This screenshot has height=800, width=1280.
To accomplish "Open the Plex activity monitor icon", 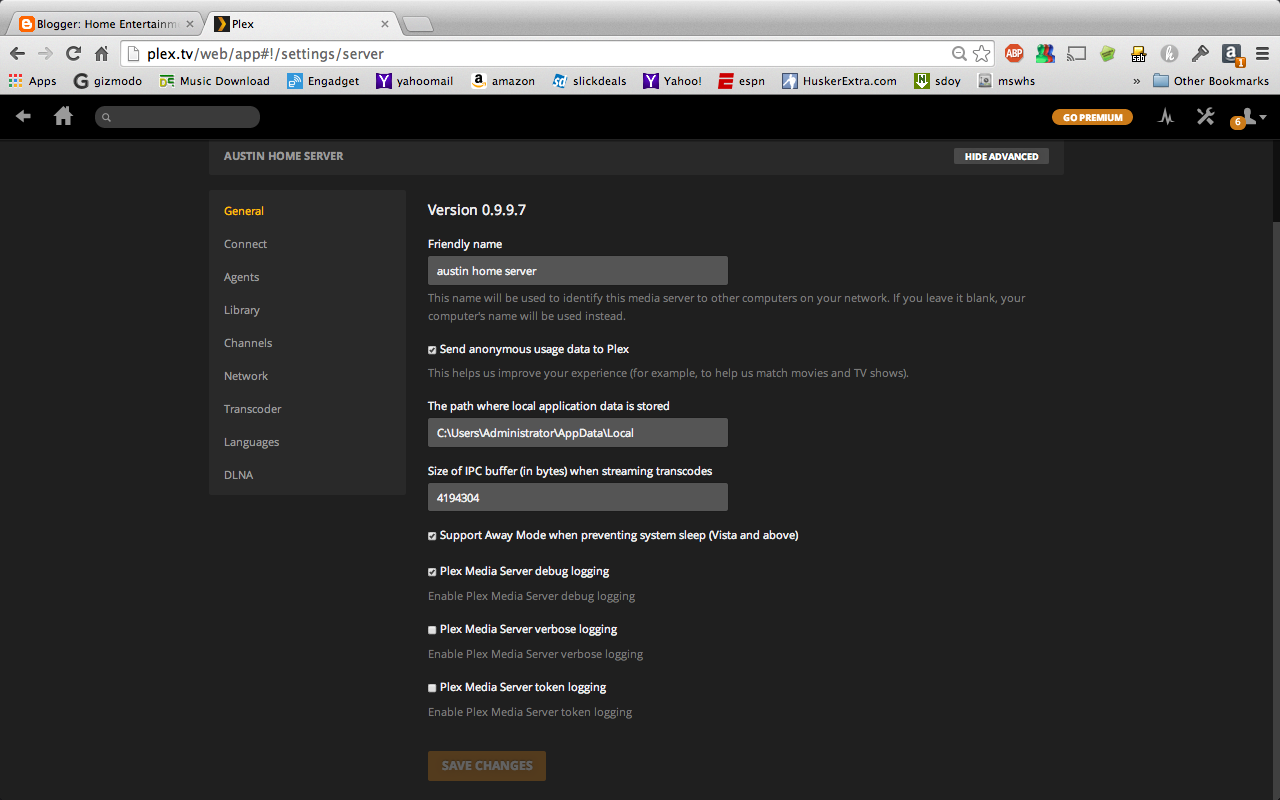I will [1165, 116].
